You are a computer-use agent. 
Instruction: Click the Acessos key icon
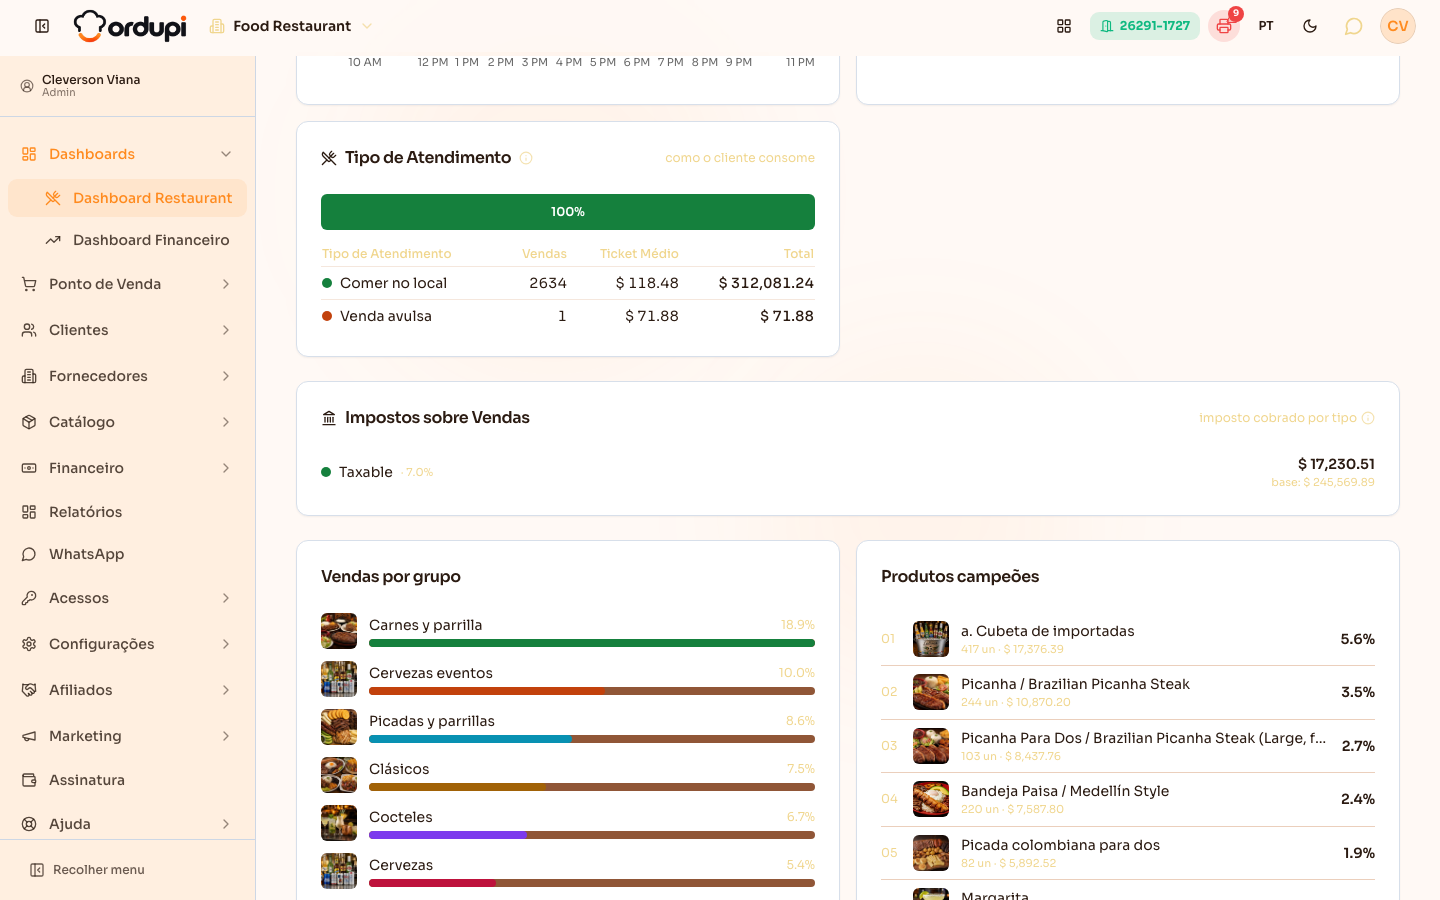tap(29, 598)
